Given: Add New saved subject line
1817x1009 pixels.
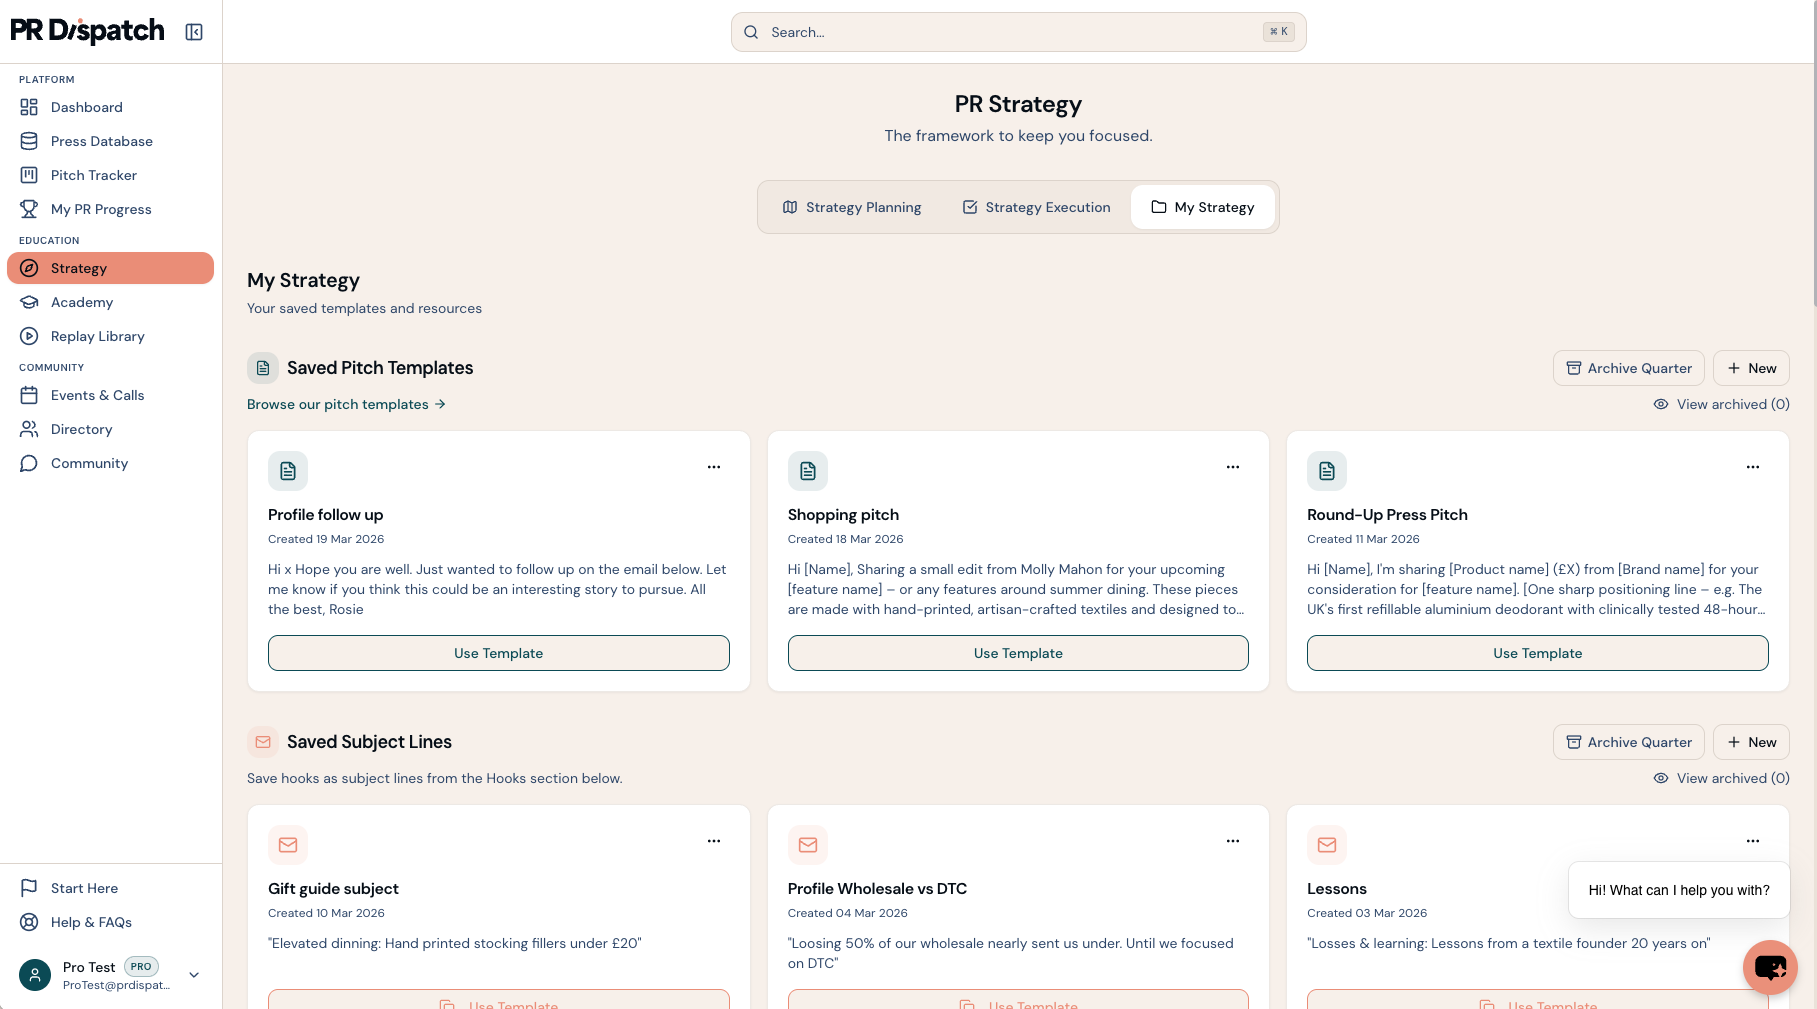Looking at the screenshot, I should click(x=1751, y=742).
